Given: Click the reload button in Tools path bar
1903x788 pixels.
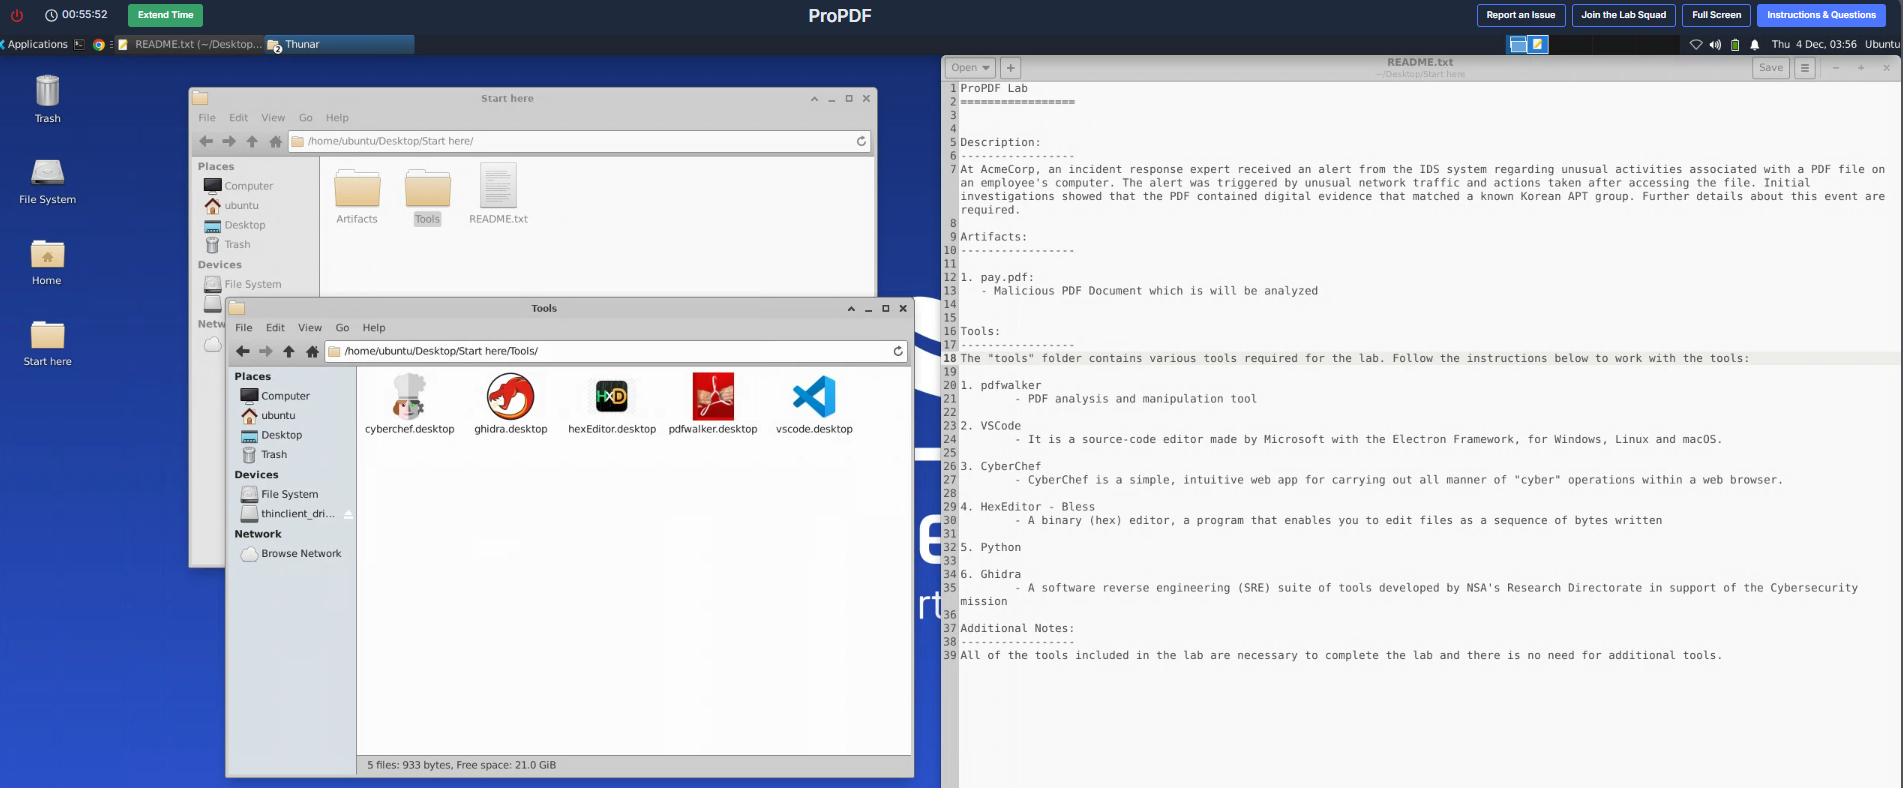Looking at the screenshot, I should point(898,351).
